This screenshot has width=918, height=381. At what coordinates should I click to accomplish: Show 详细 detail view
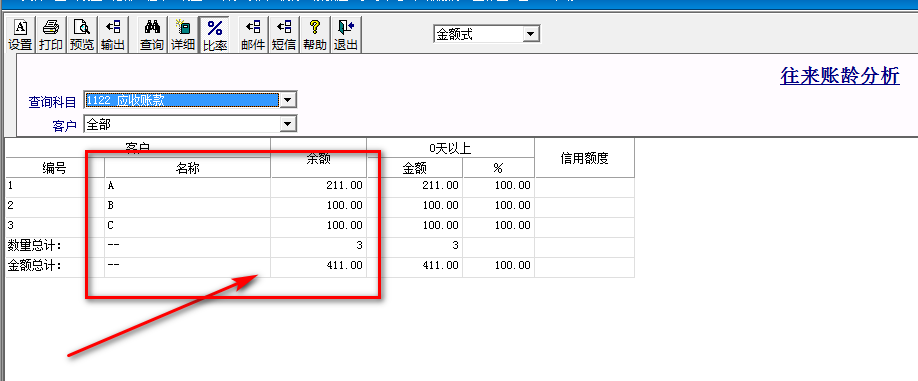pos(183,35)
